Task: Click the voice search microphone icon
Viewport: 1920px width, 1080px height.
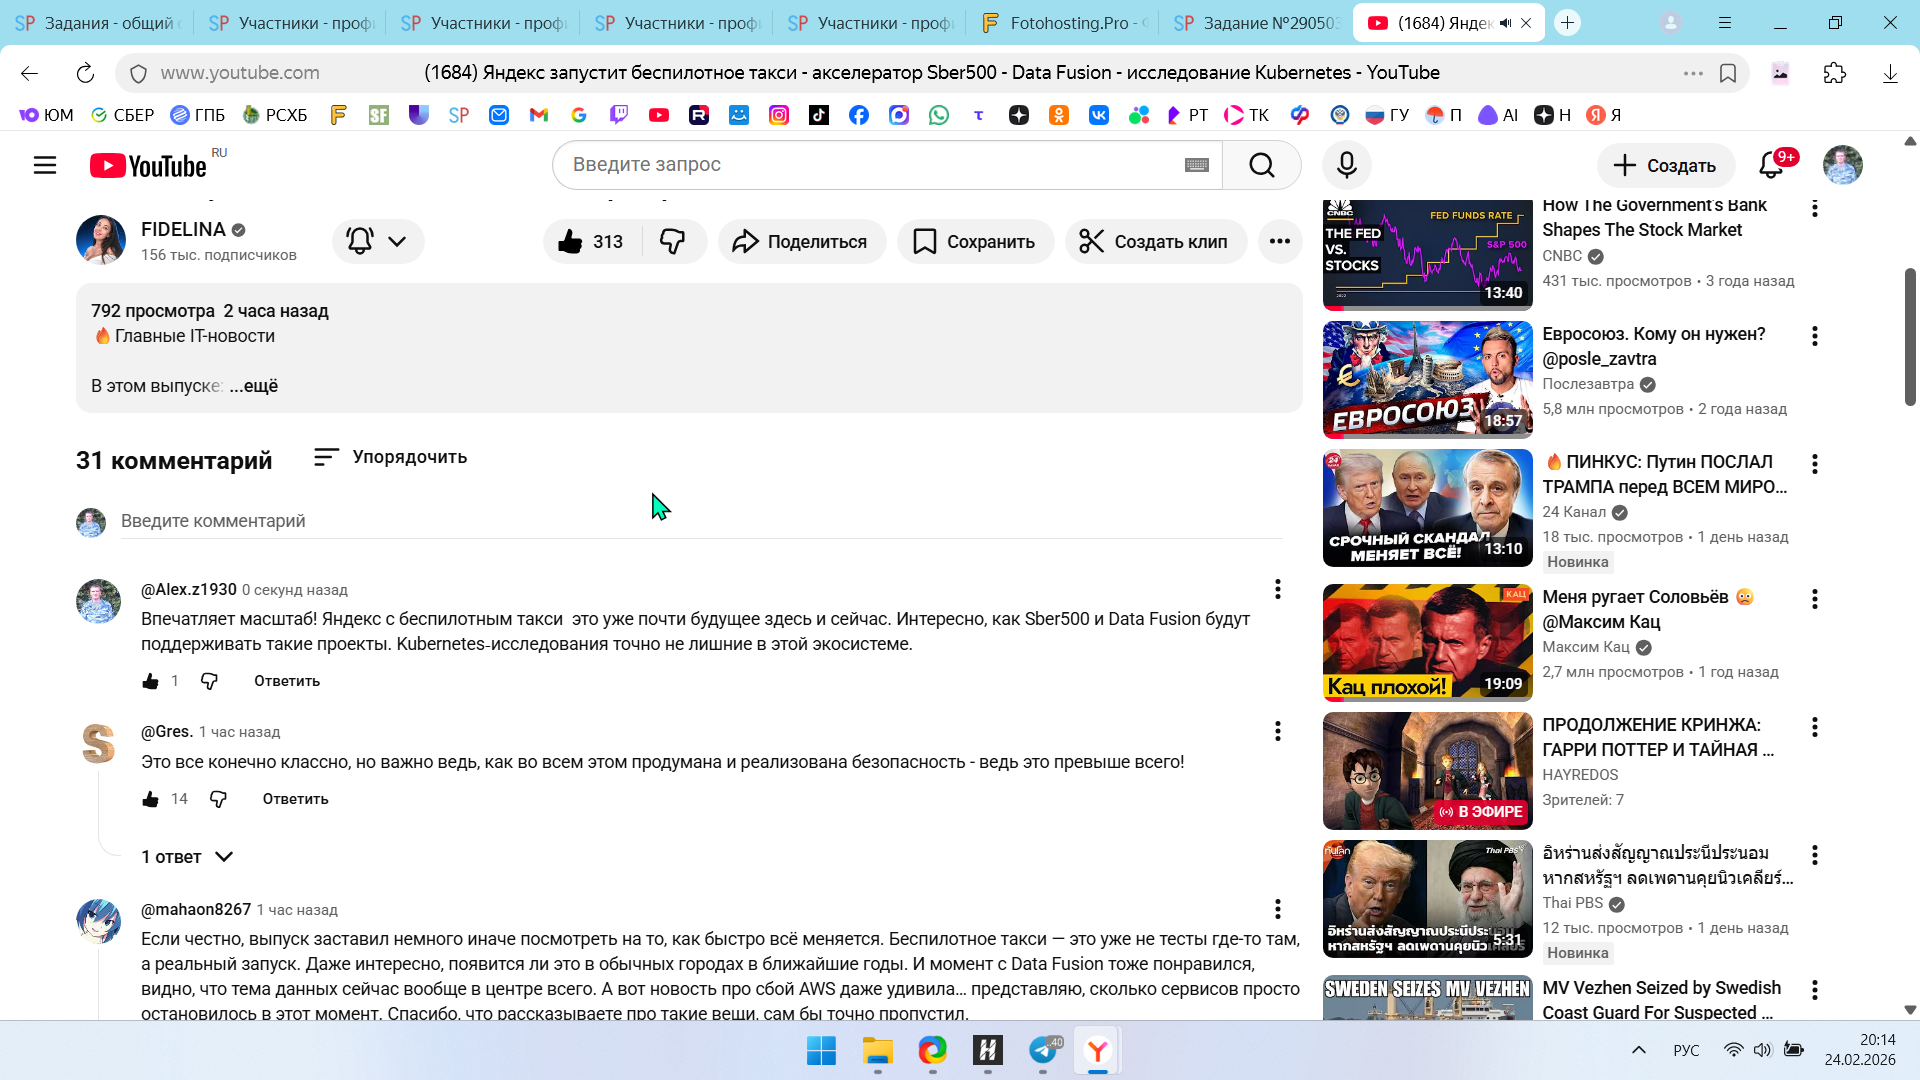Action: [x=1347, y=165]
